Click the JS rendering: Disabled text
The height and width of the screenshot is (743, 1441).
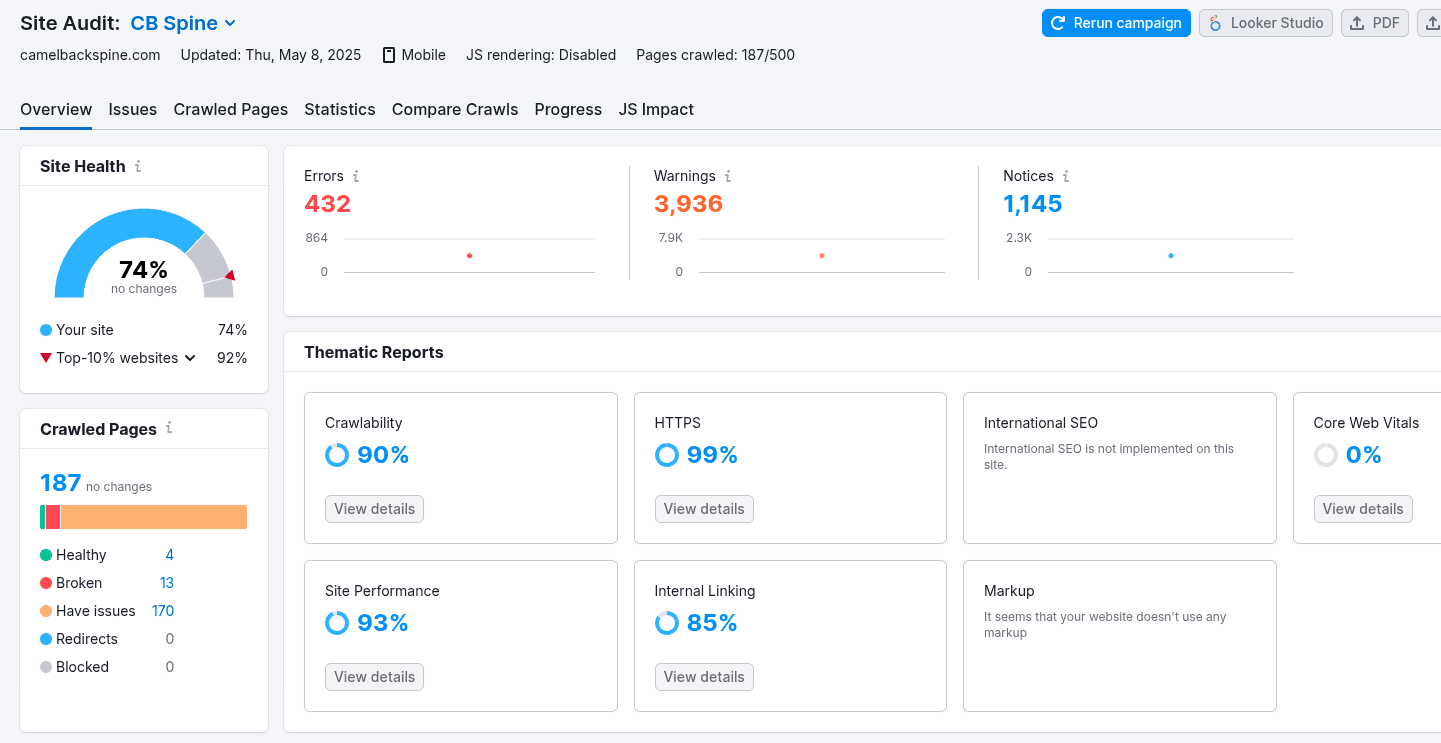coord(541,55)
